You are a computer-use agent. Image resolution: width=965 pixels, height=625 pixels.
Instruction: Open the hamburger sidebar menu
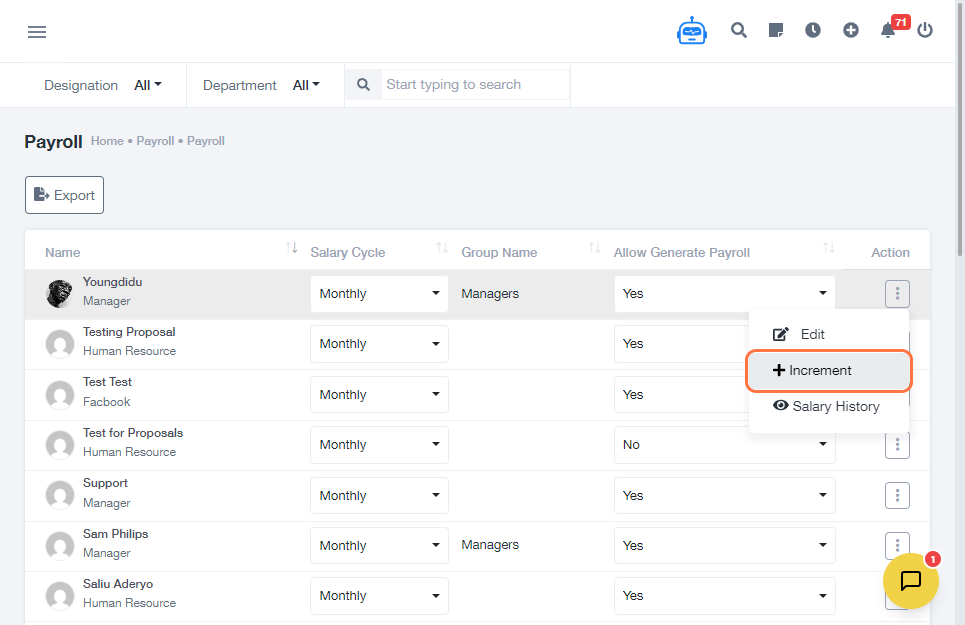(x=37, y=32)
